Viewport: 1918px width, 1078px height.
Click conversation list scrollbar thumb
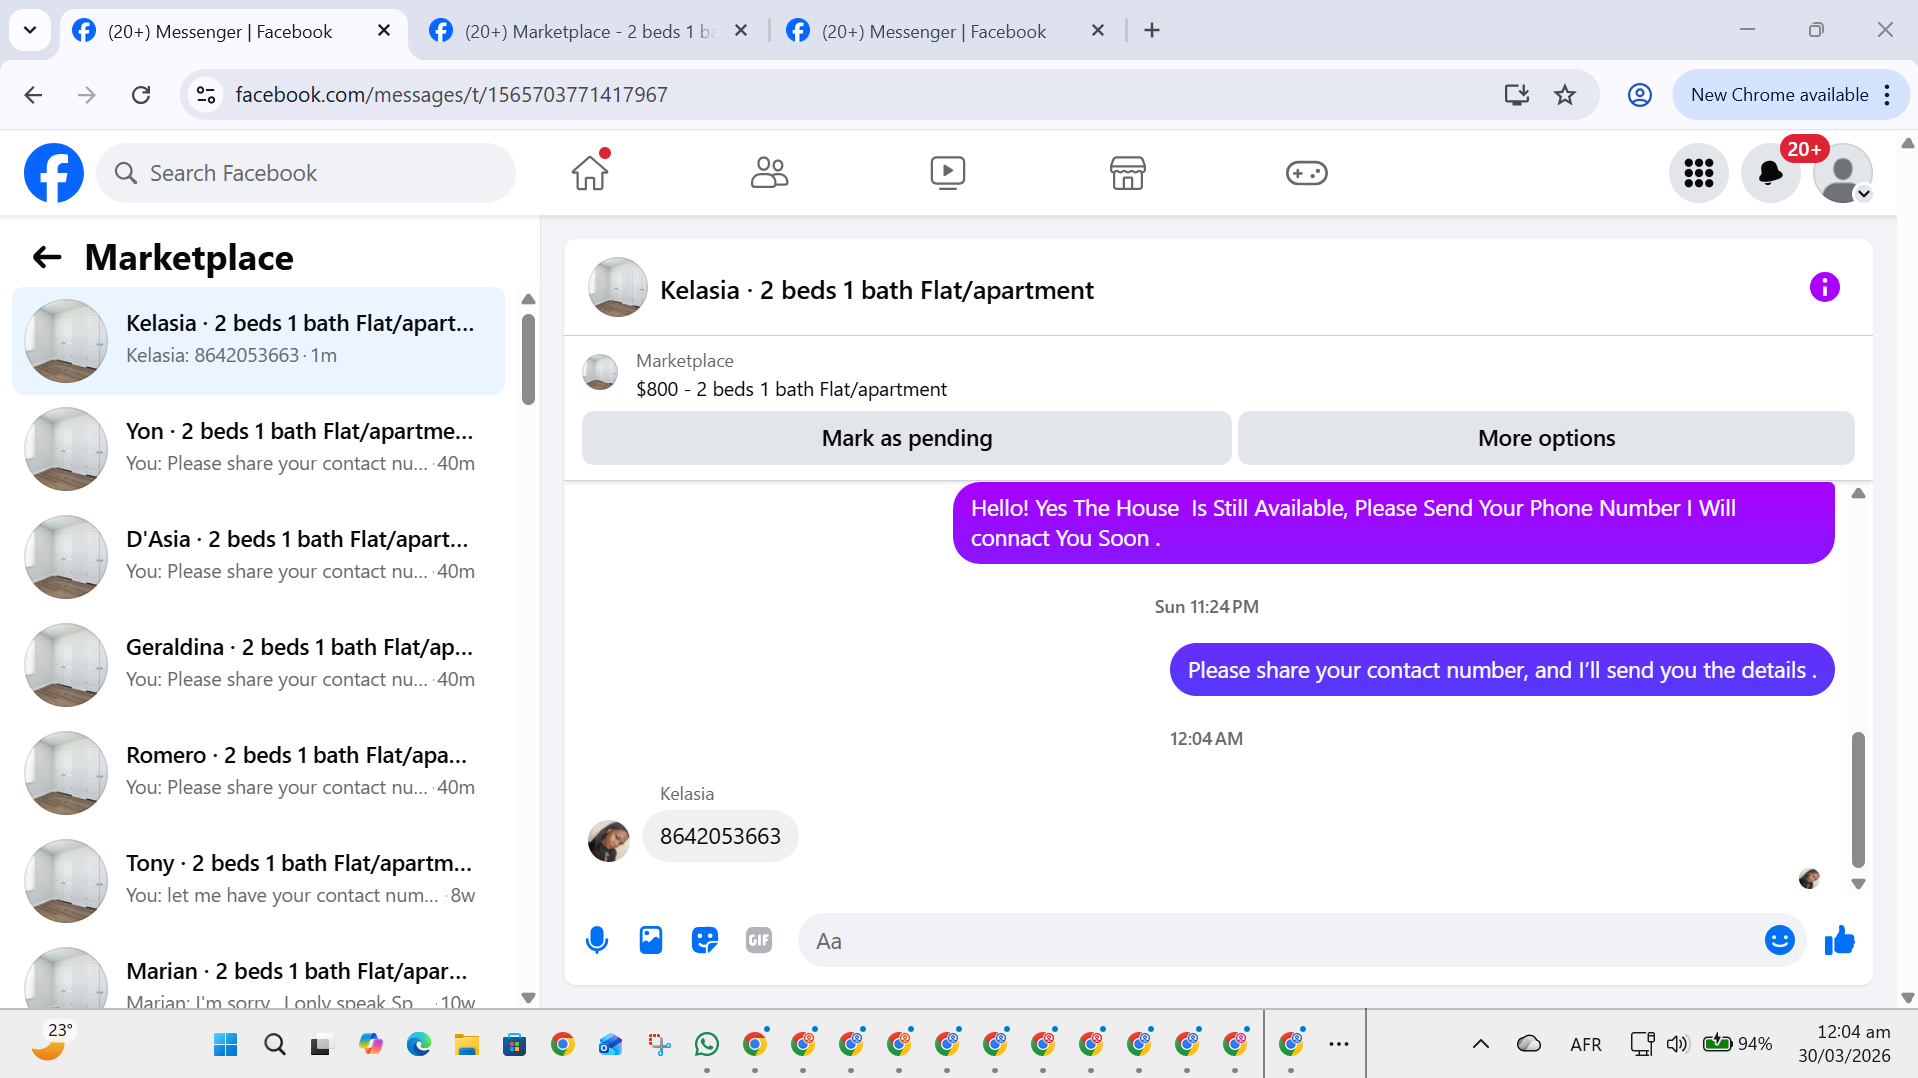click(x=528, y=360)
